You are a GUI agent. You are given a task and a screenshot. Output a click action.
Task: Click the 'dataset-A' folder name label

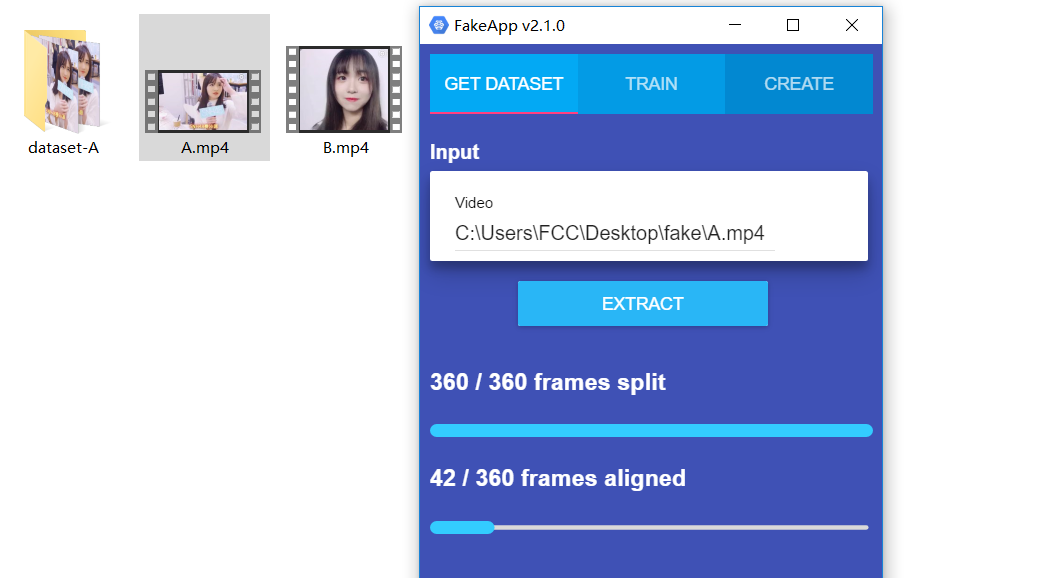coord(63,148)
